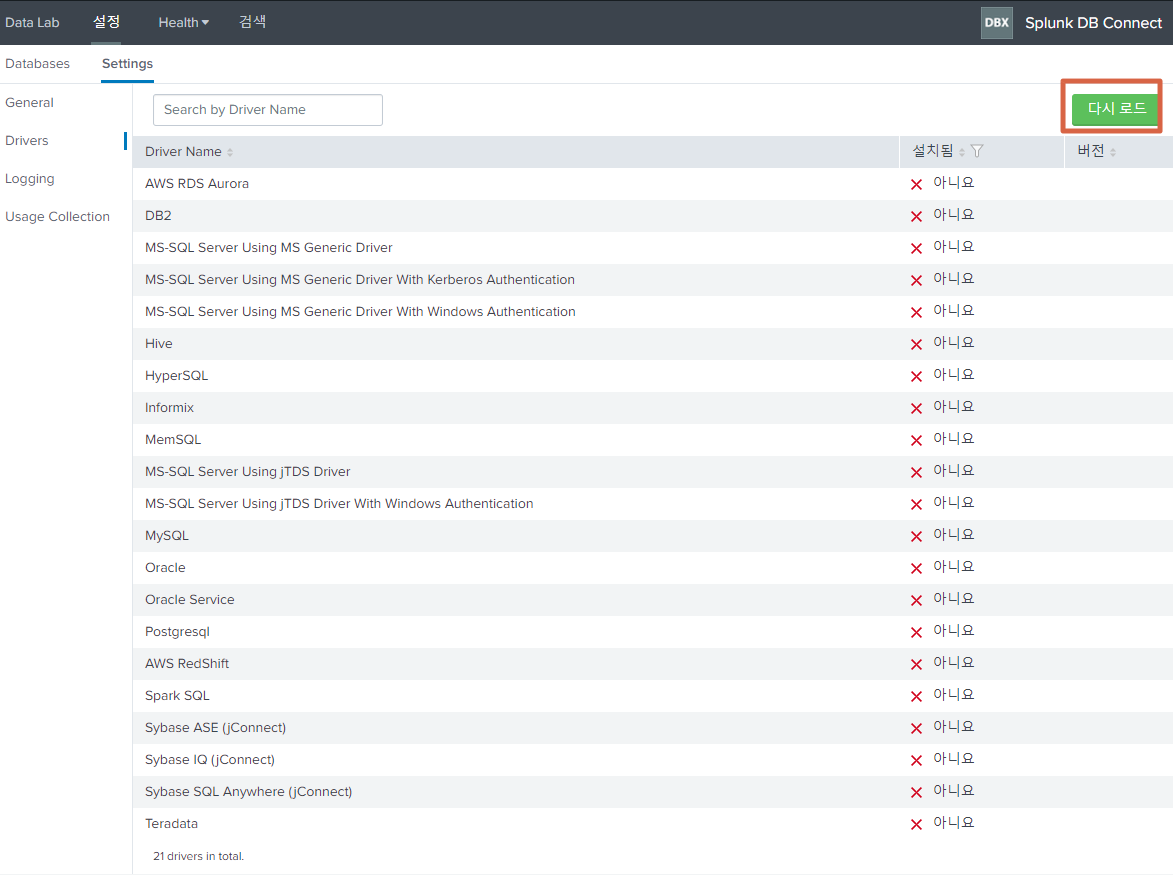Click the 버전 column header label
The image size is (1173, 875).
point(1091,151)
